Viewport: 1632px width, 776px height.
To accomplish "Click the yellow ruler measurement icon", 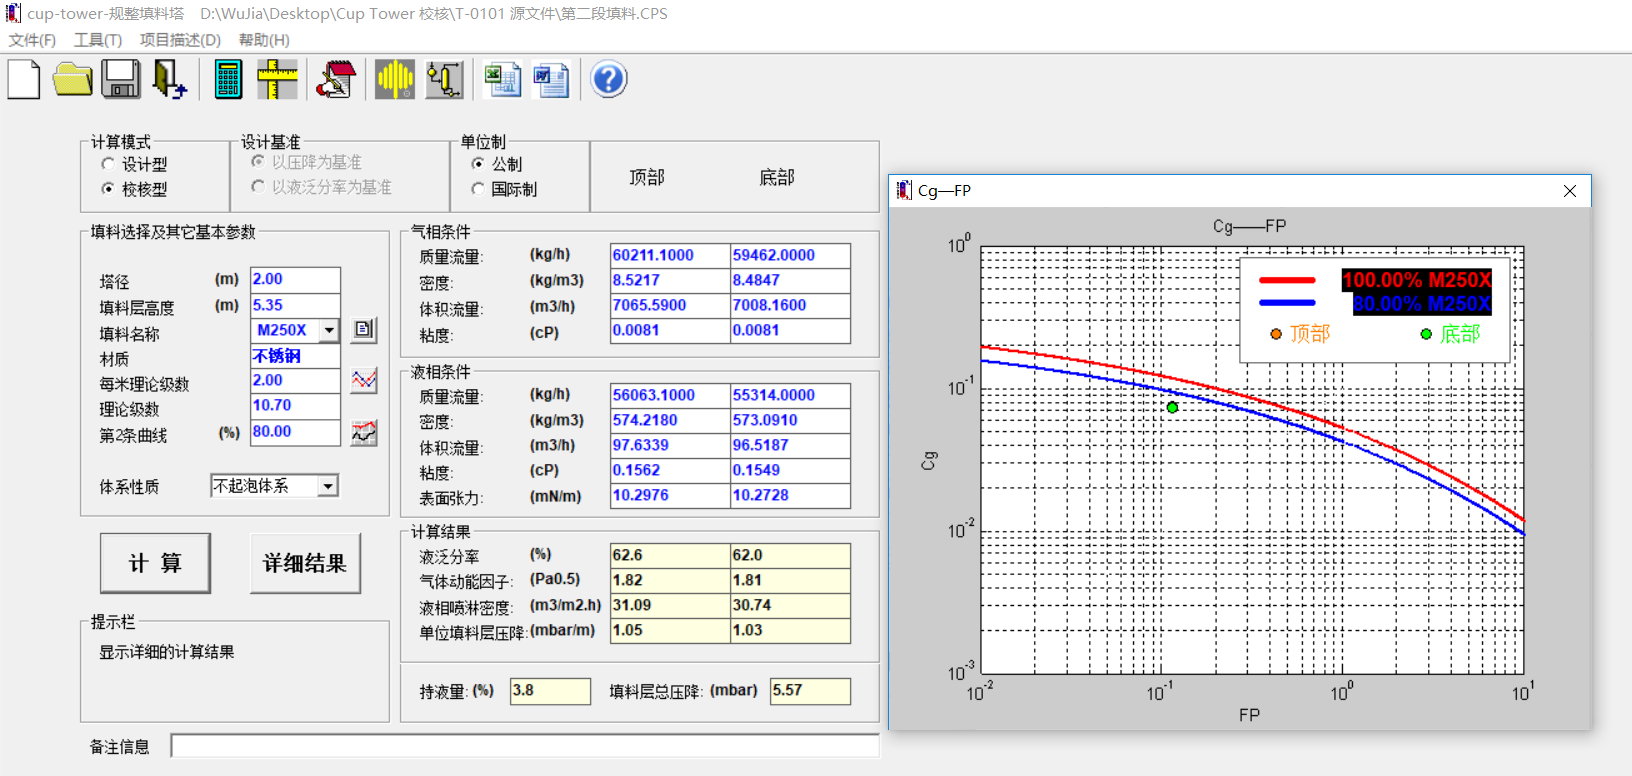I will pyautogui.click(x=277, y=80).
